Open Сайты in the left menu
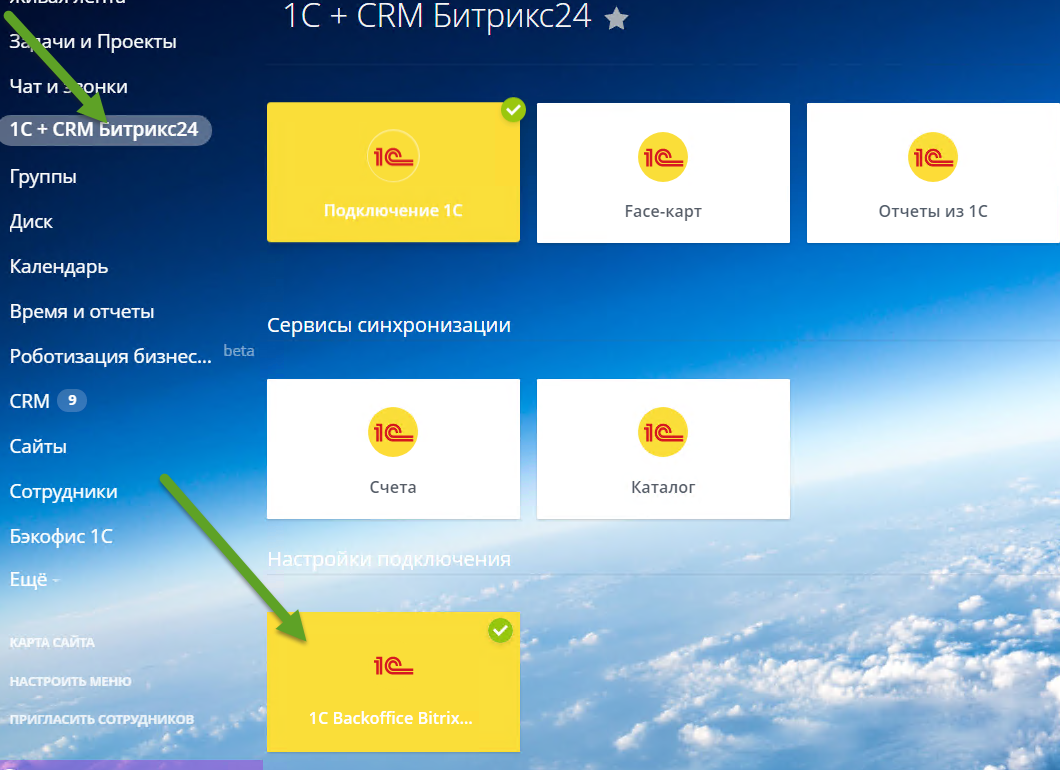Image resolution: width=1060 pixels, height=770 pixels. tap(38, 446)
